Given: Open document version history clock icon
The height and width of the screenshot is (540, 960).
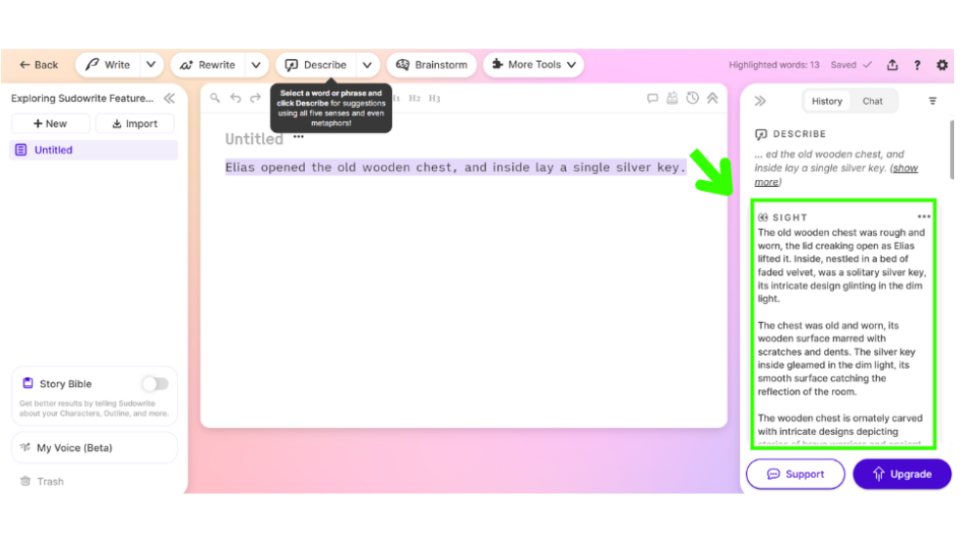Looking at the screenshot, I should point(692,98).
